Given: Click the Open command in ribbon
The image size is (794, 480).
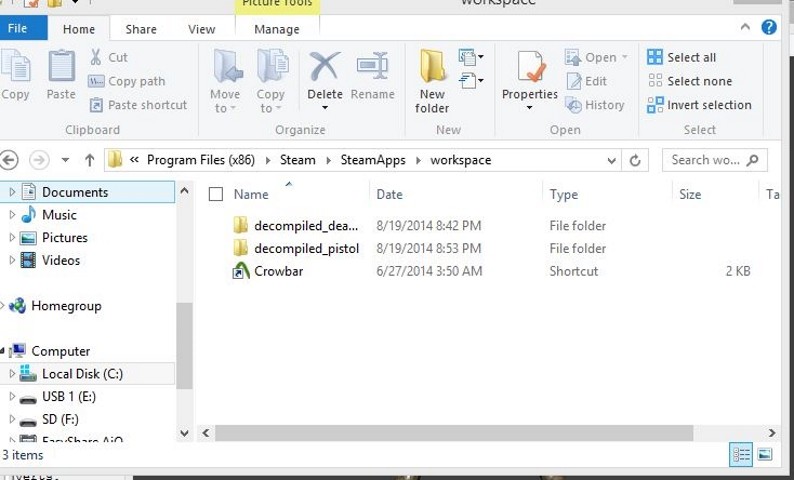Looking at the screenshot, I should 596,57.
